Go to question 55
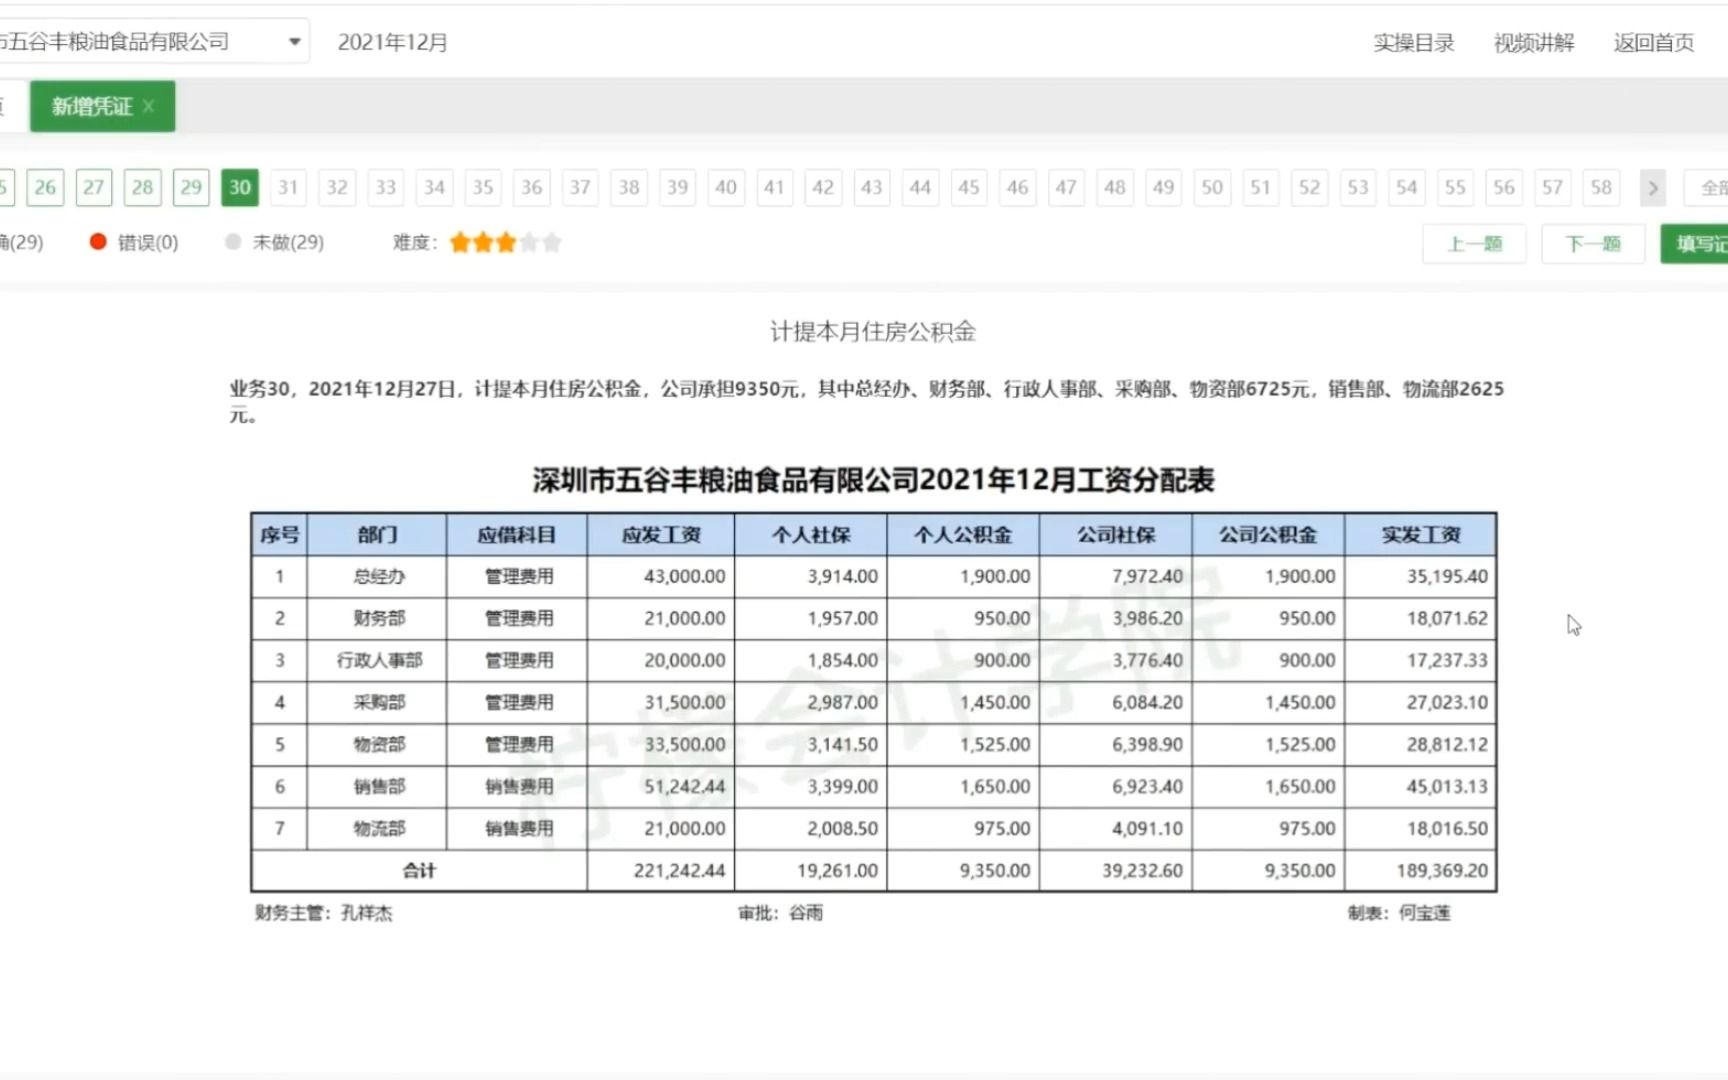This screenshot has height=1080, width=1728. [1455, 187]
